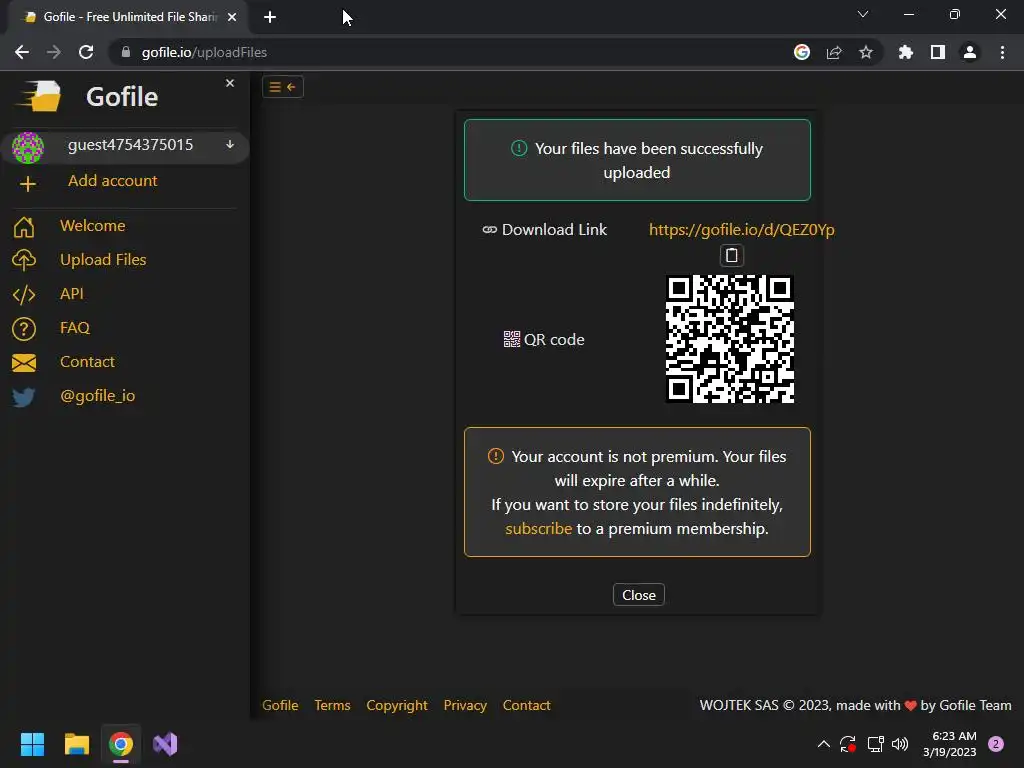Click the Google icon in address bar
The height and width of the screenshot is (768, 1024).
(801, 52)
